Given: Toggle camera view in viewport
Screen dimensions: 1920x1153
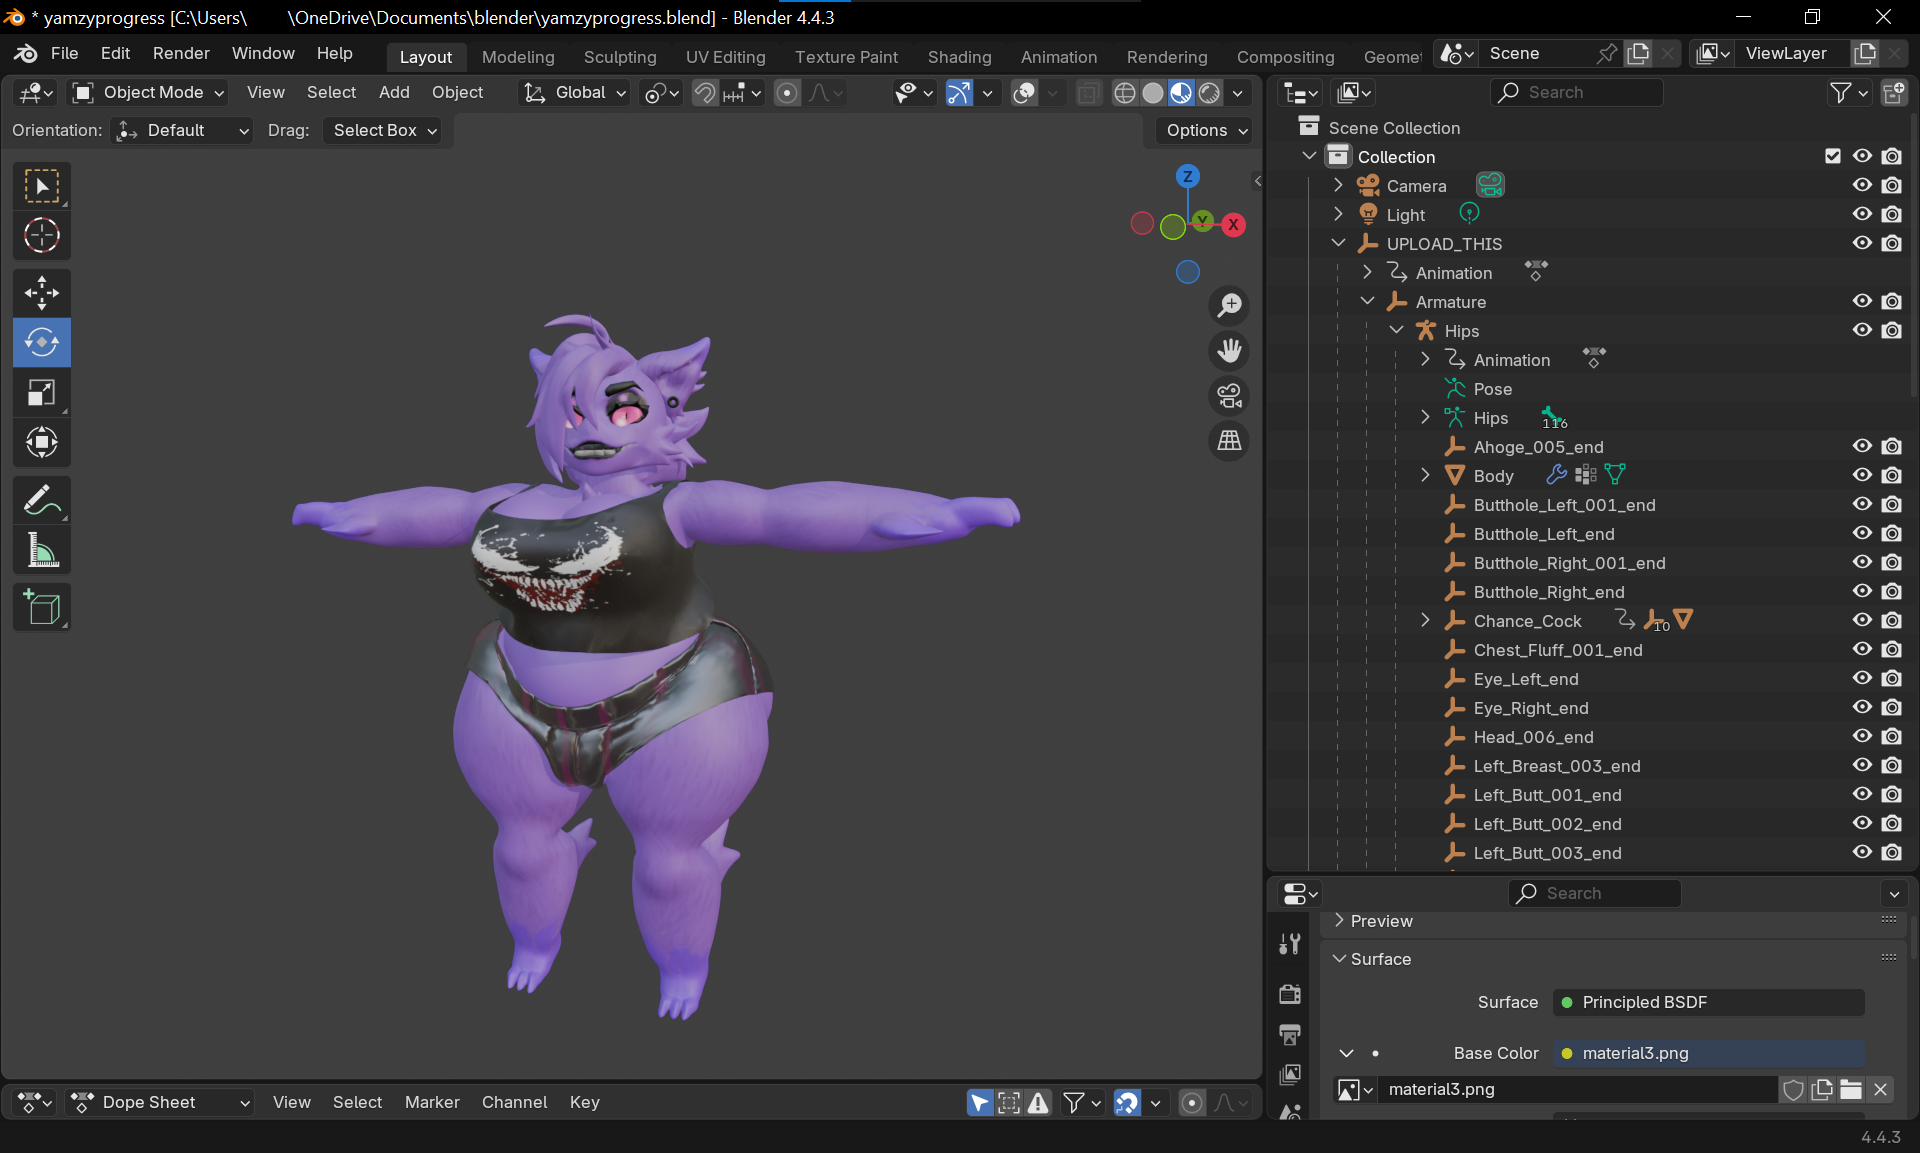Looking at the screenshot, I should tap(1229, 396).
